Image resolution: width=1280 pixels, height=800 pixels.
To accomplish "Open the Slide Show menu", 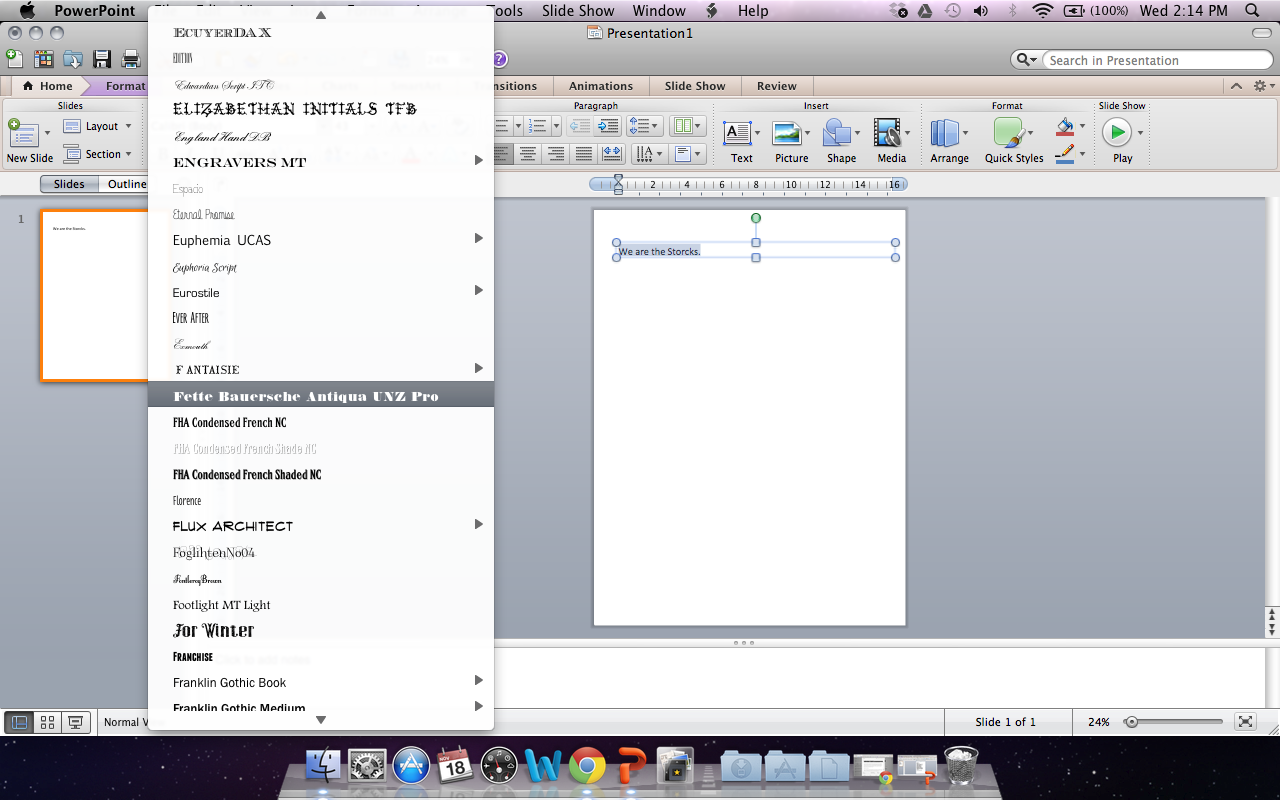I will [x=578, y=11].
